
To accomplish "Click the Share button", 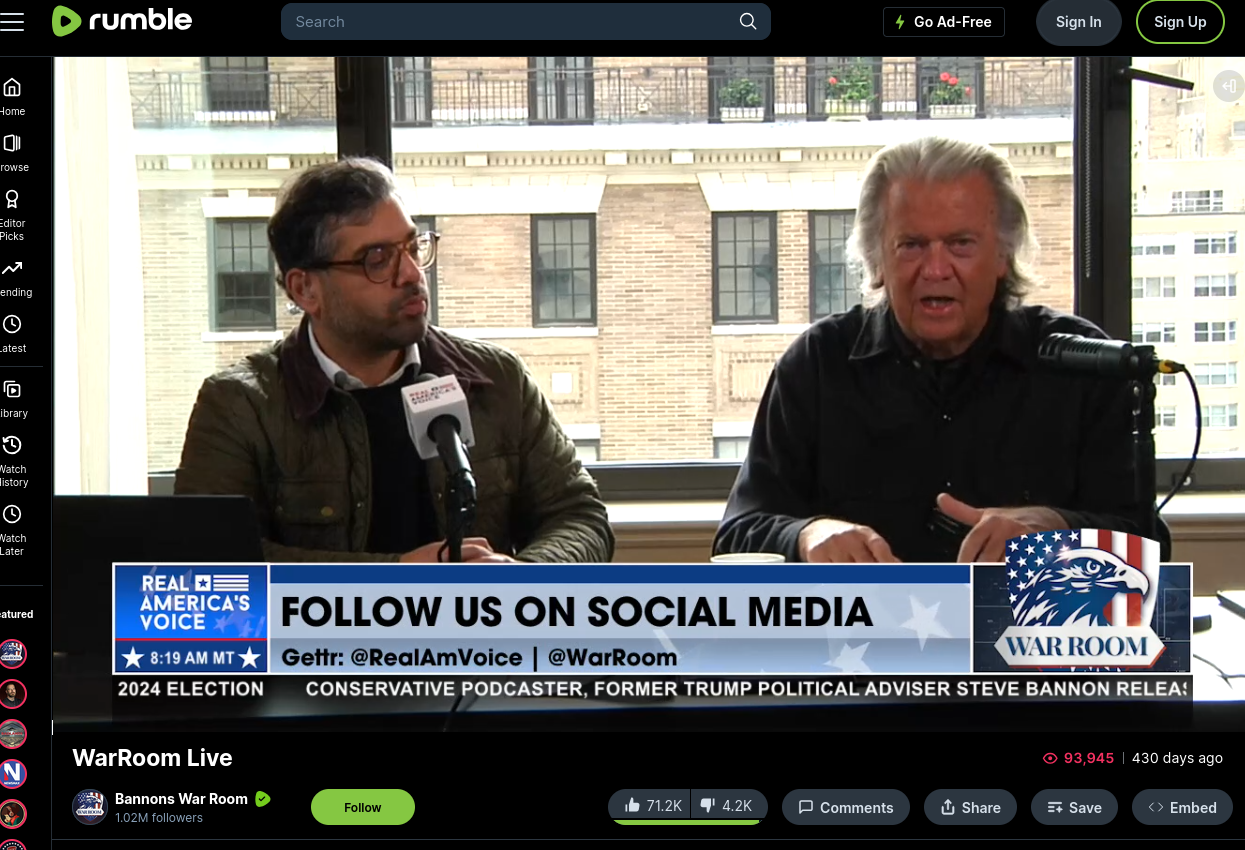I will point(970,807).
